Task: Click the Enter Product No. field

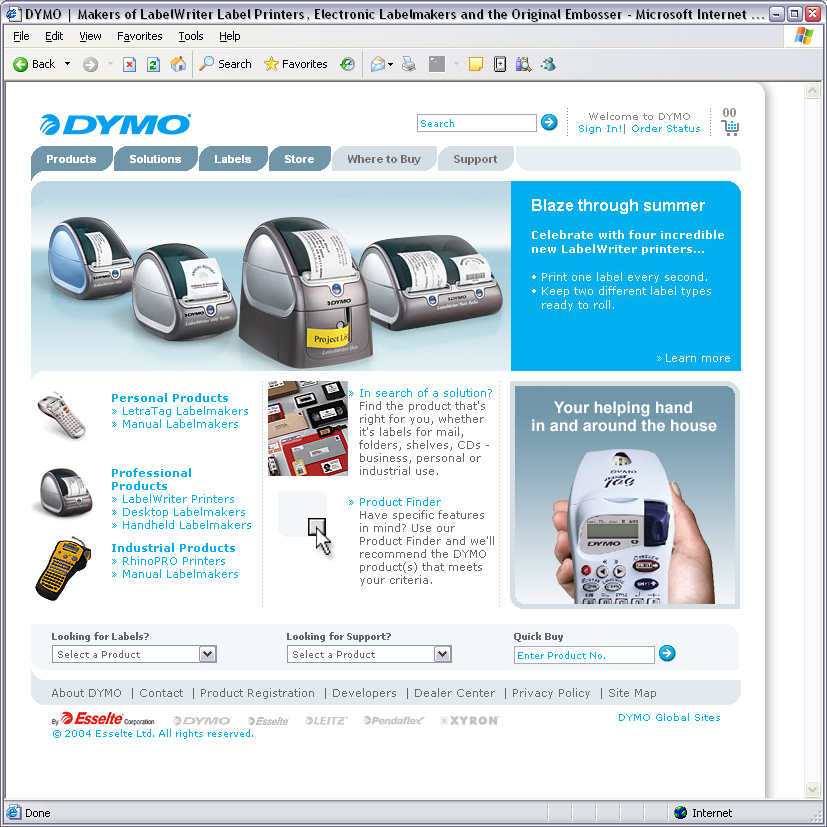Action: pyautogui.click(x=584, y=655)
